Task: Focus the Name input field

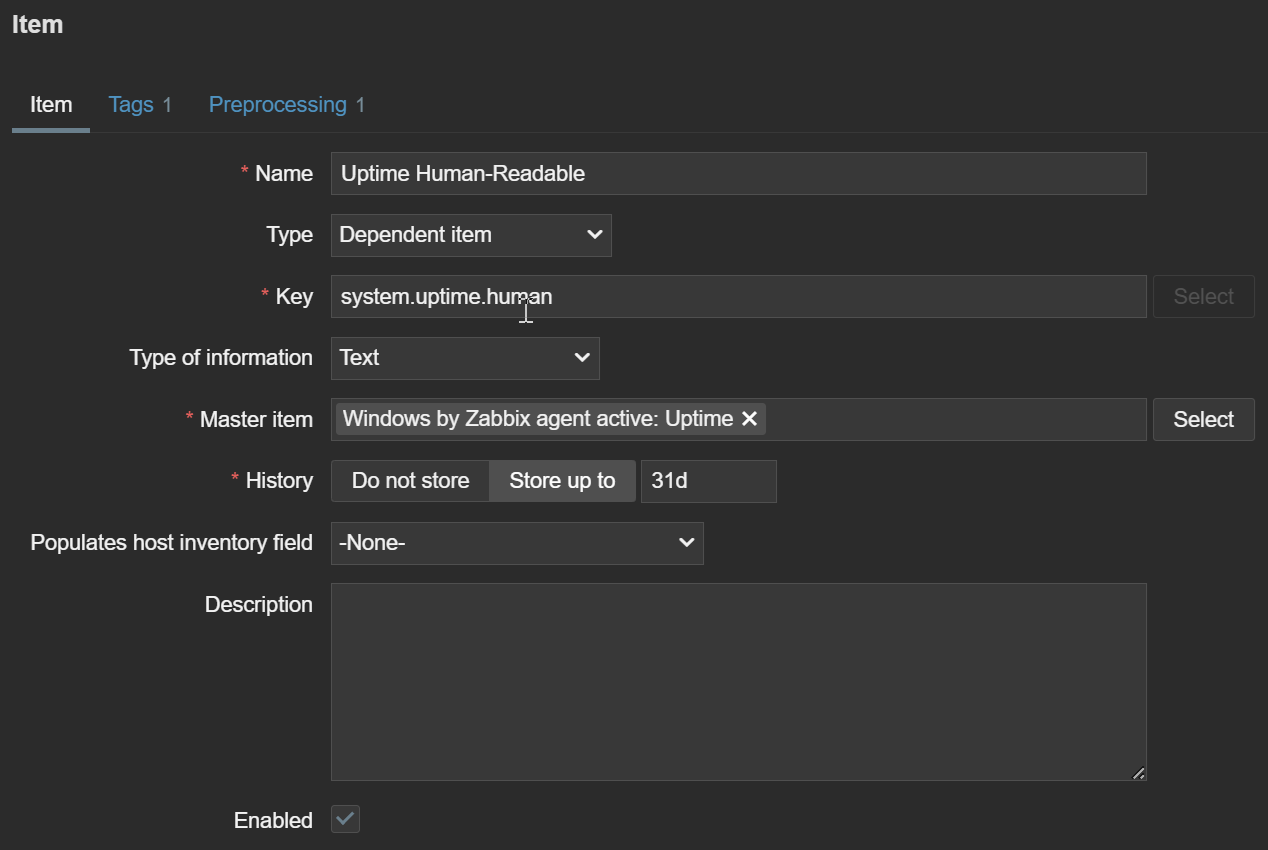Action: [x=738, y=174]
